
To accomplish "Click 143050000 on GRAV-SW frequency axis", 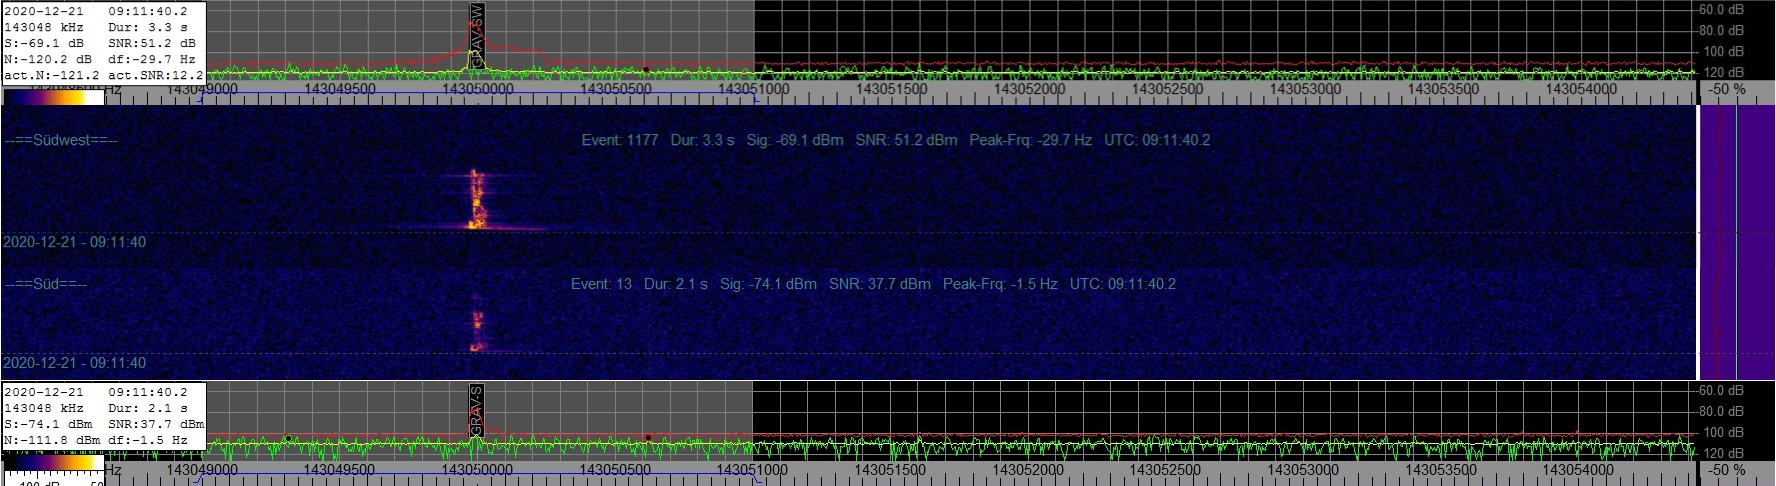I will pyautogui.click(x=477, y=90).
